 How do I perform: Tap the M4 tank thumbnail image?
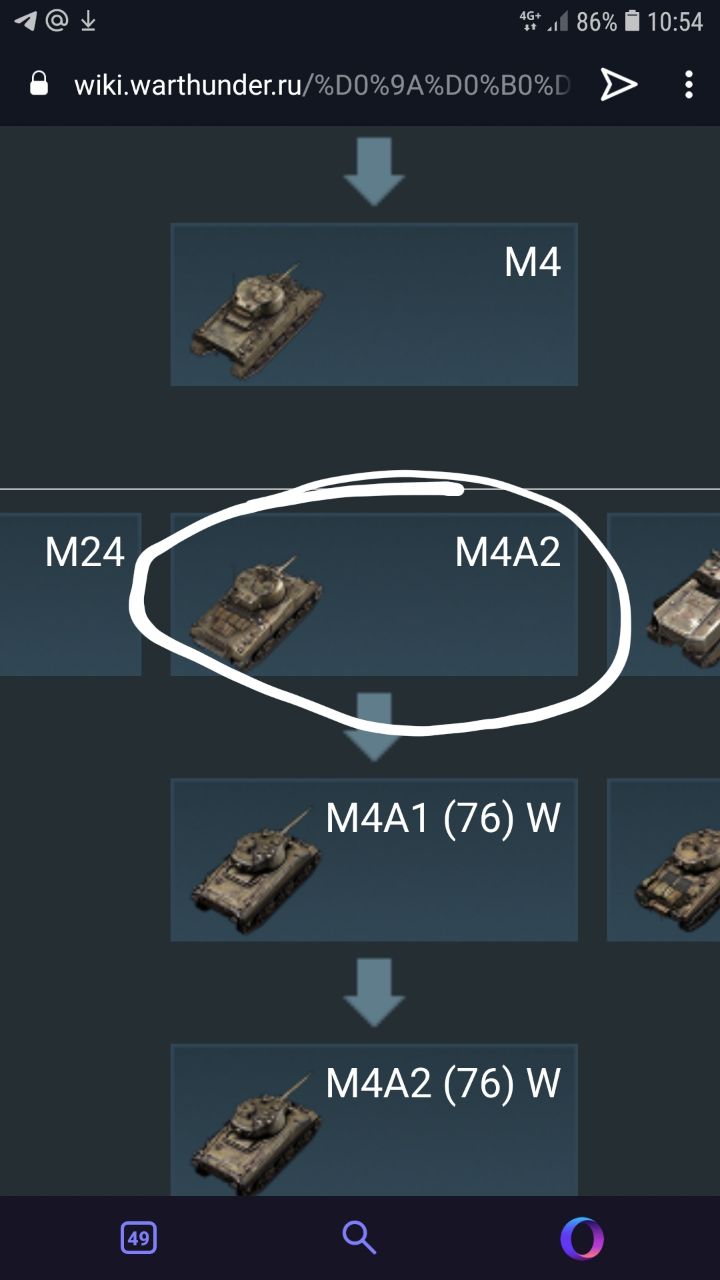pyautogui.click(x=257, y=319)
